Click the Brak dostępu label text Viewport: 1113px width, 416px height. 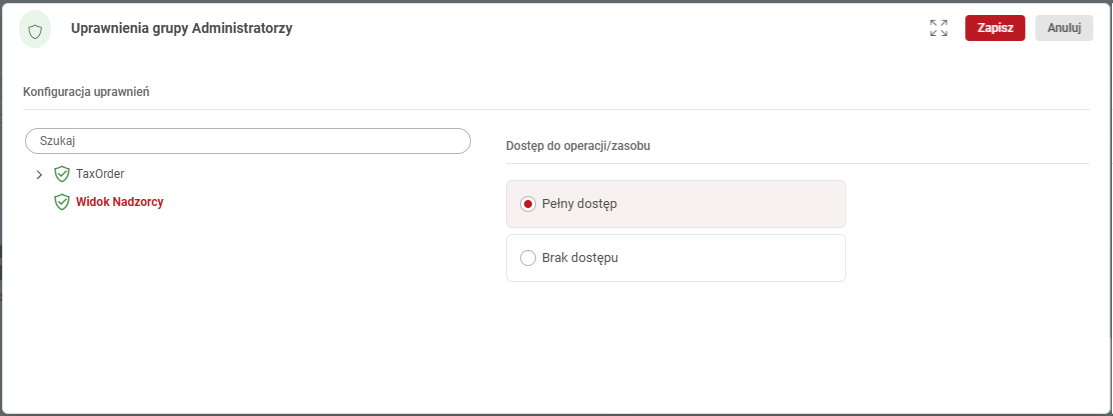pyautogui.click(x=579, y=258)
